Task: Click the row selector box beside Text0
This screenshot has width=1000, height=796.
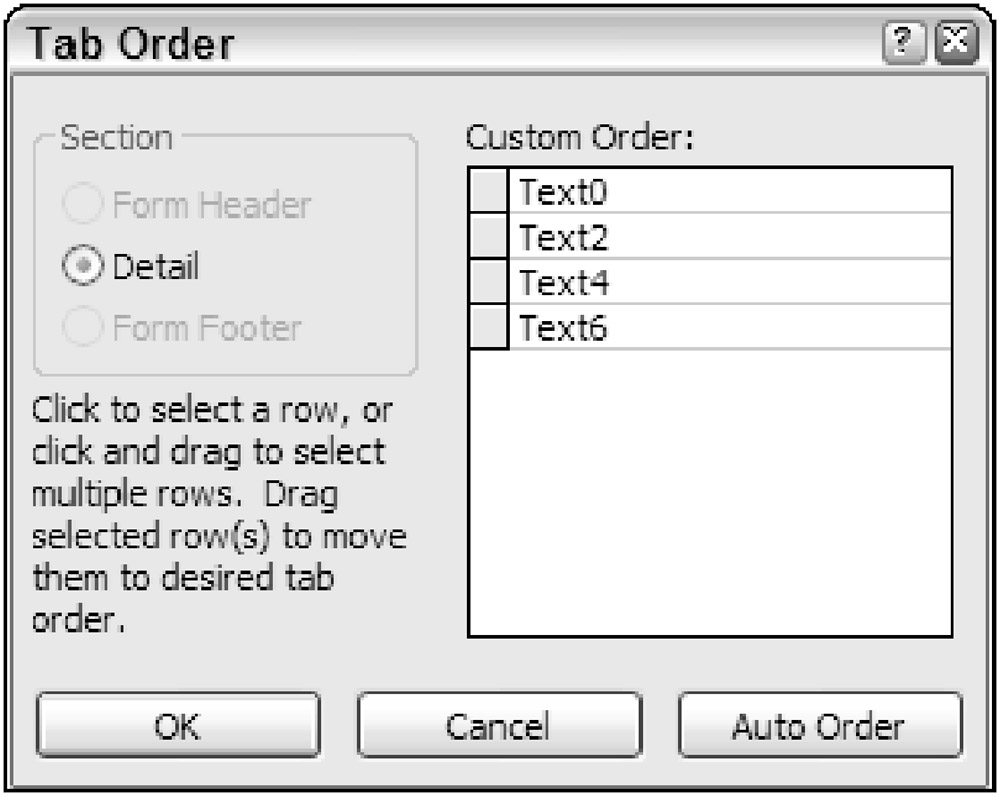Action: pyautogui.click(x=489, y=191)
